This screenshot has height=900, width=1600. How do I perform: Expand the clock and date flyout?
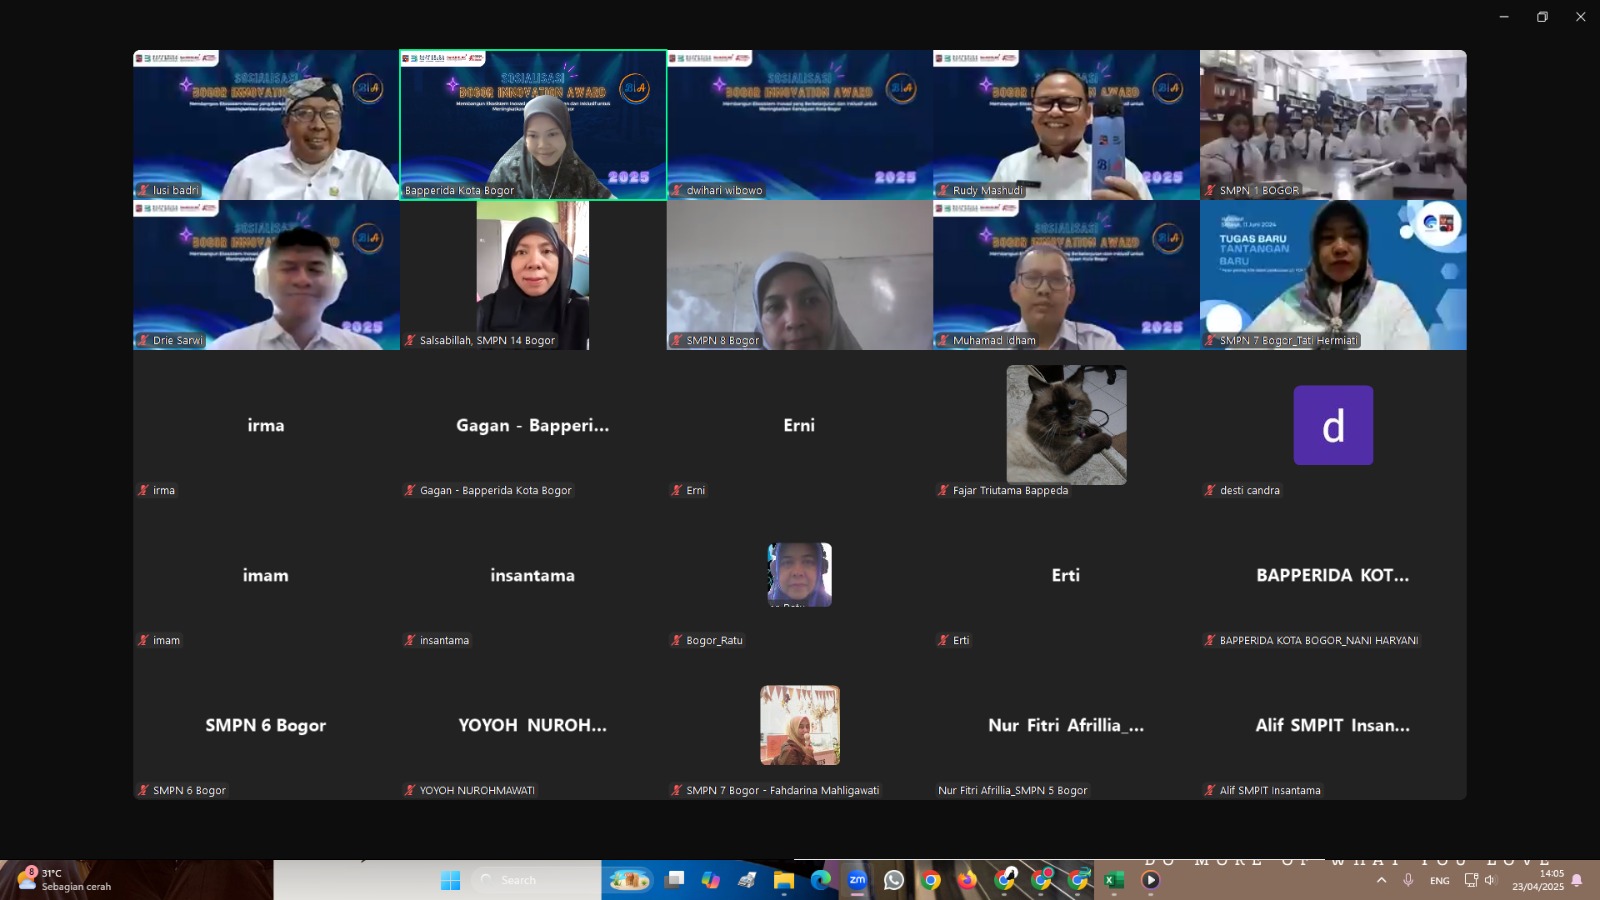click(1538, 880)
